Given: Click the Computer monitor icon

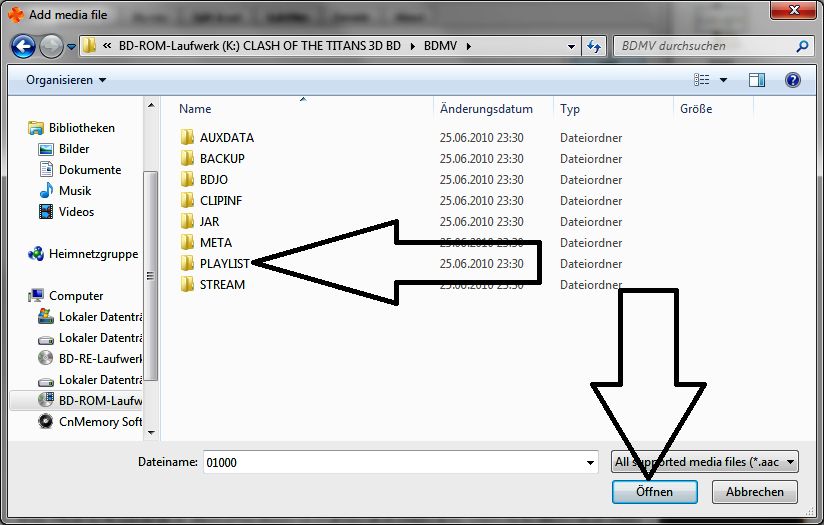Looking at the screenshot, I should 36,296.
